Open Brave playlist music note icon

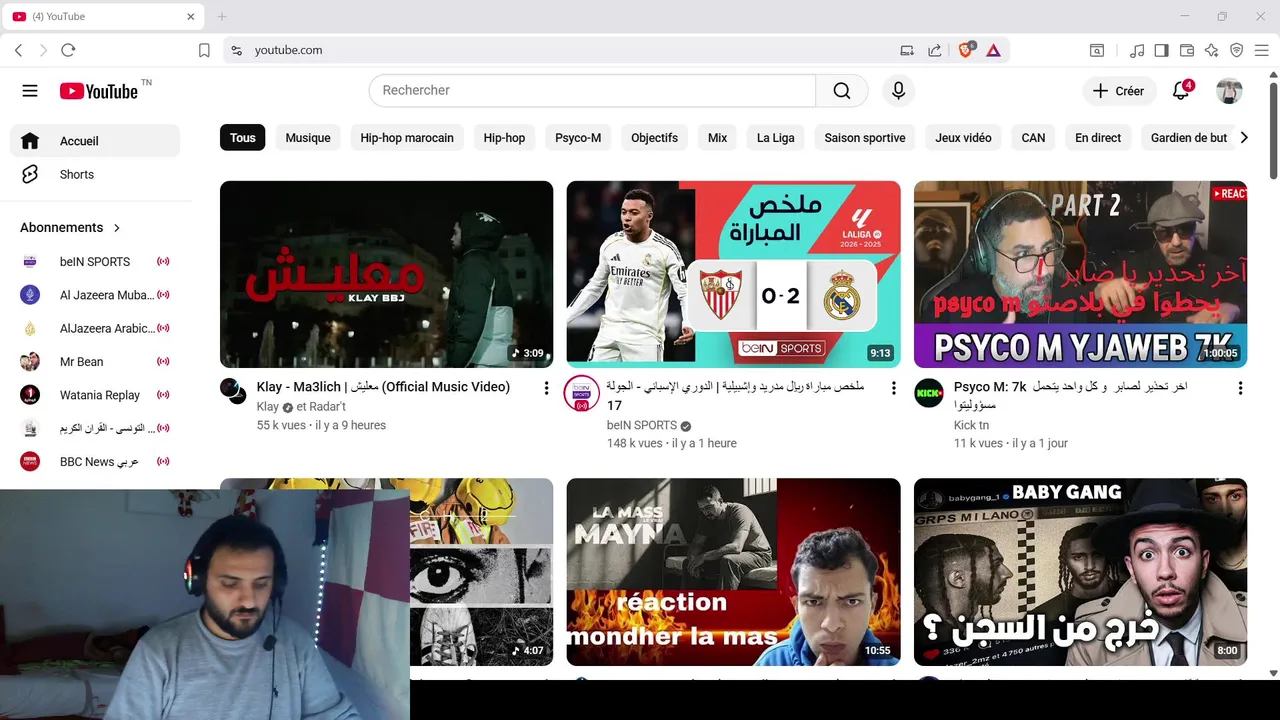tap(1137, 50)
